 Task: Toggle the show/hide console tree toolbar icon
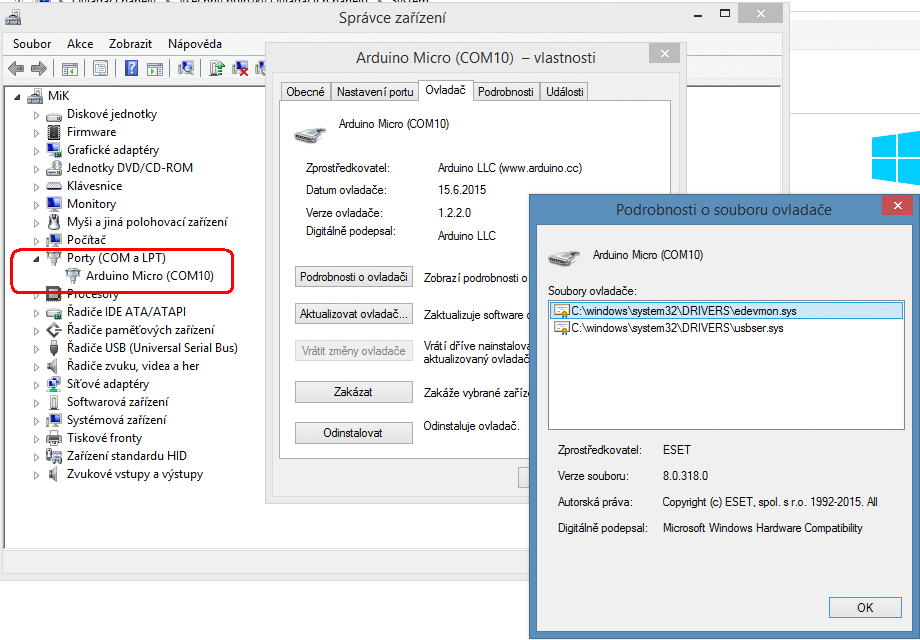point(70,69)
